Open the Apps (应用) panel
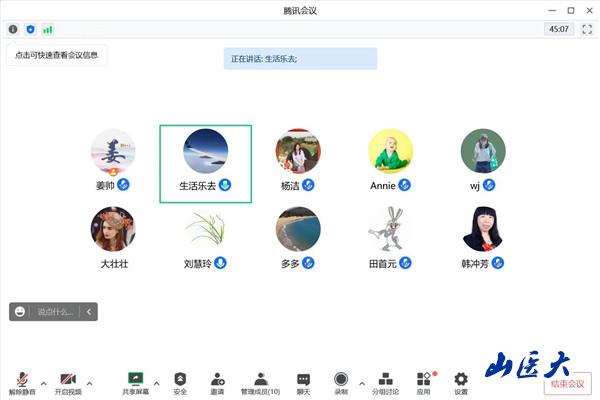This screenshot has height=400, width=600. [424, 382]
